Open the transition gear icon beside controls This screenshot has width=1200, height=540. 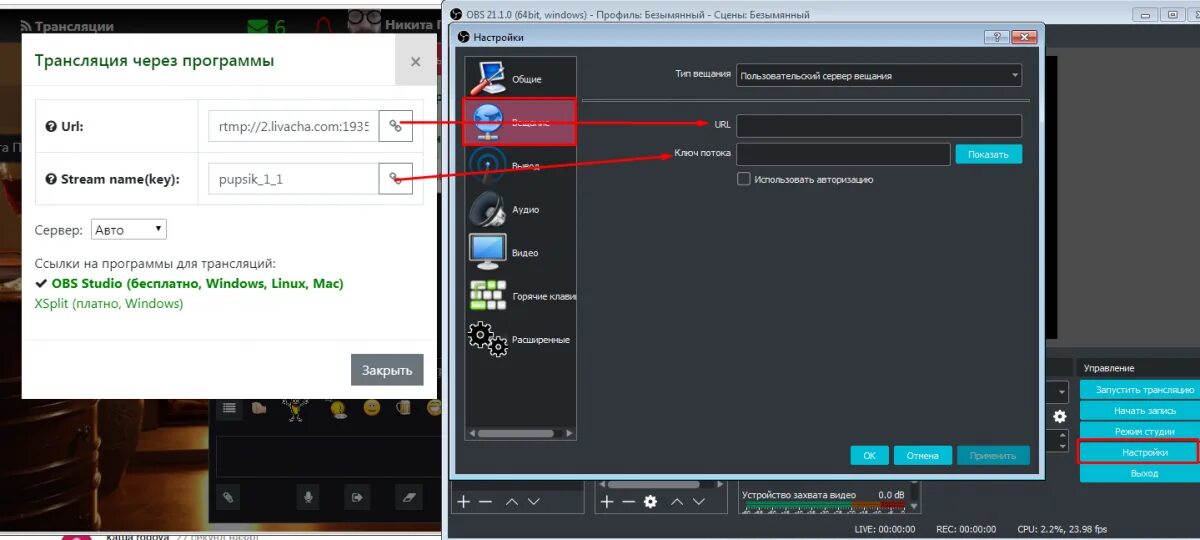click(1060, 416)
